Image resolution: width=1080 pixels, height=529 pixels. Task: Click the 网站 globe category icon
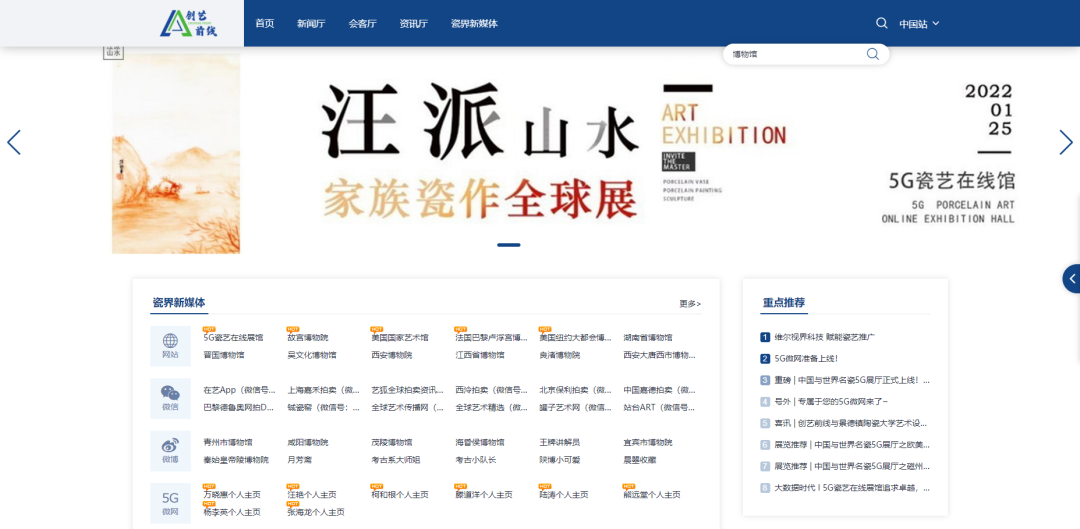[x=170, y=346]
